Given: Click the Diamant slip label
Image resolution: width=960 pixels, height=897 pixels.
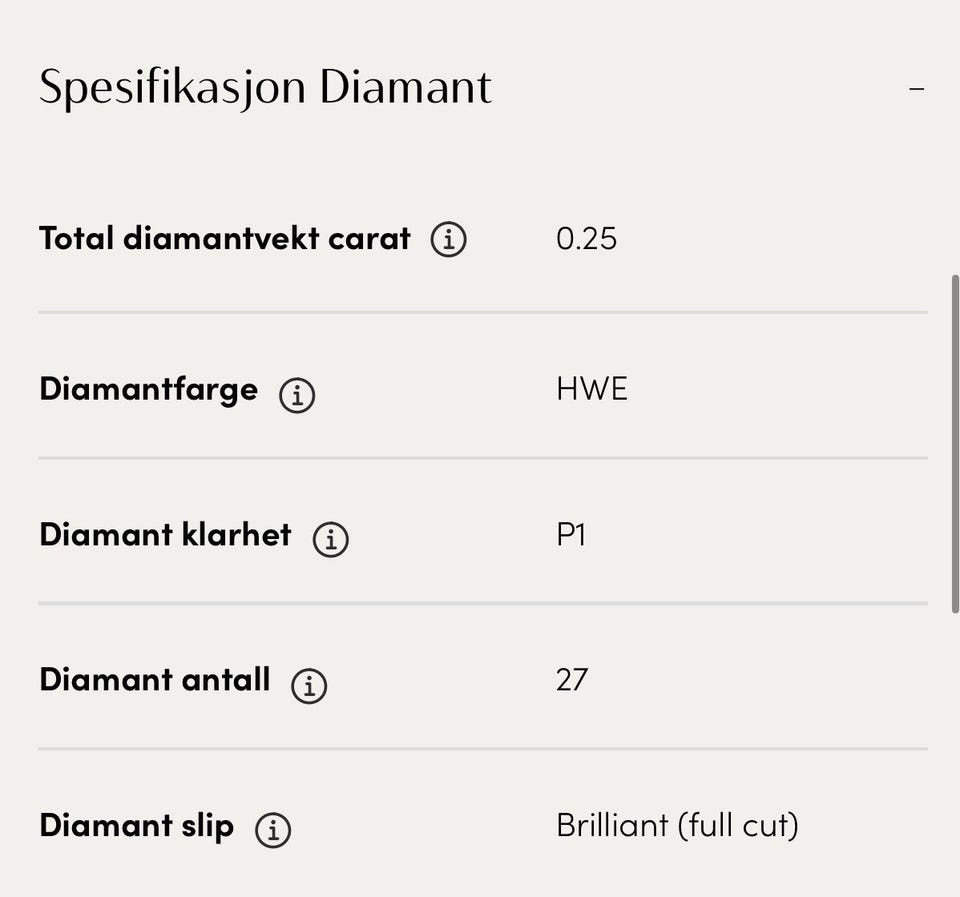Looking at the screenshot, I should coord(136,826).
